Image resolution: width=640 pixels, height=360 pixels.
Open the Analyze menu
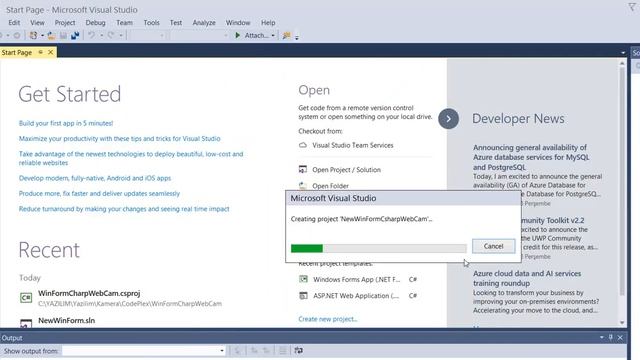204,23
